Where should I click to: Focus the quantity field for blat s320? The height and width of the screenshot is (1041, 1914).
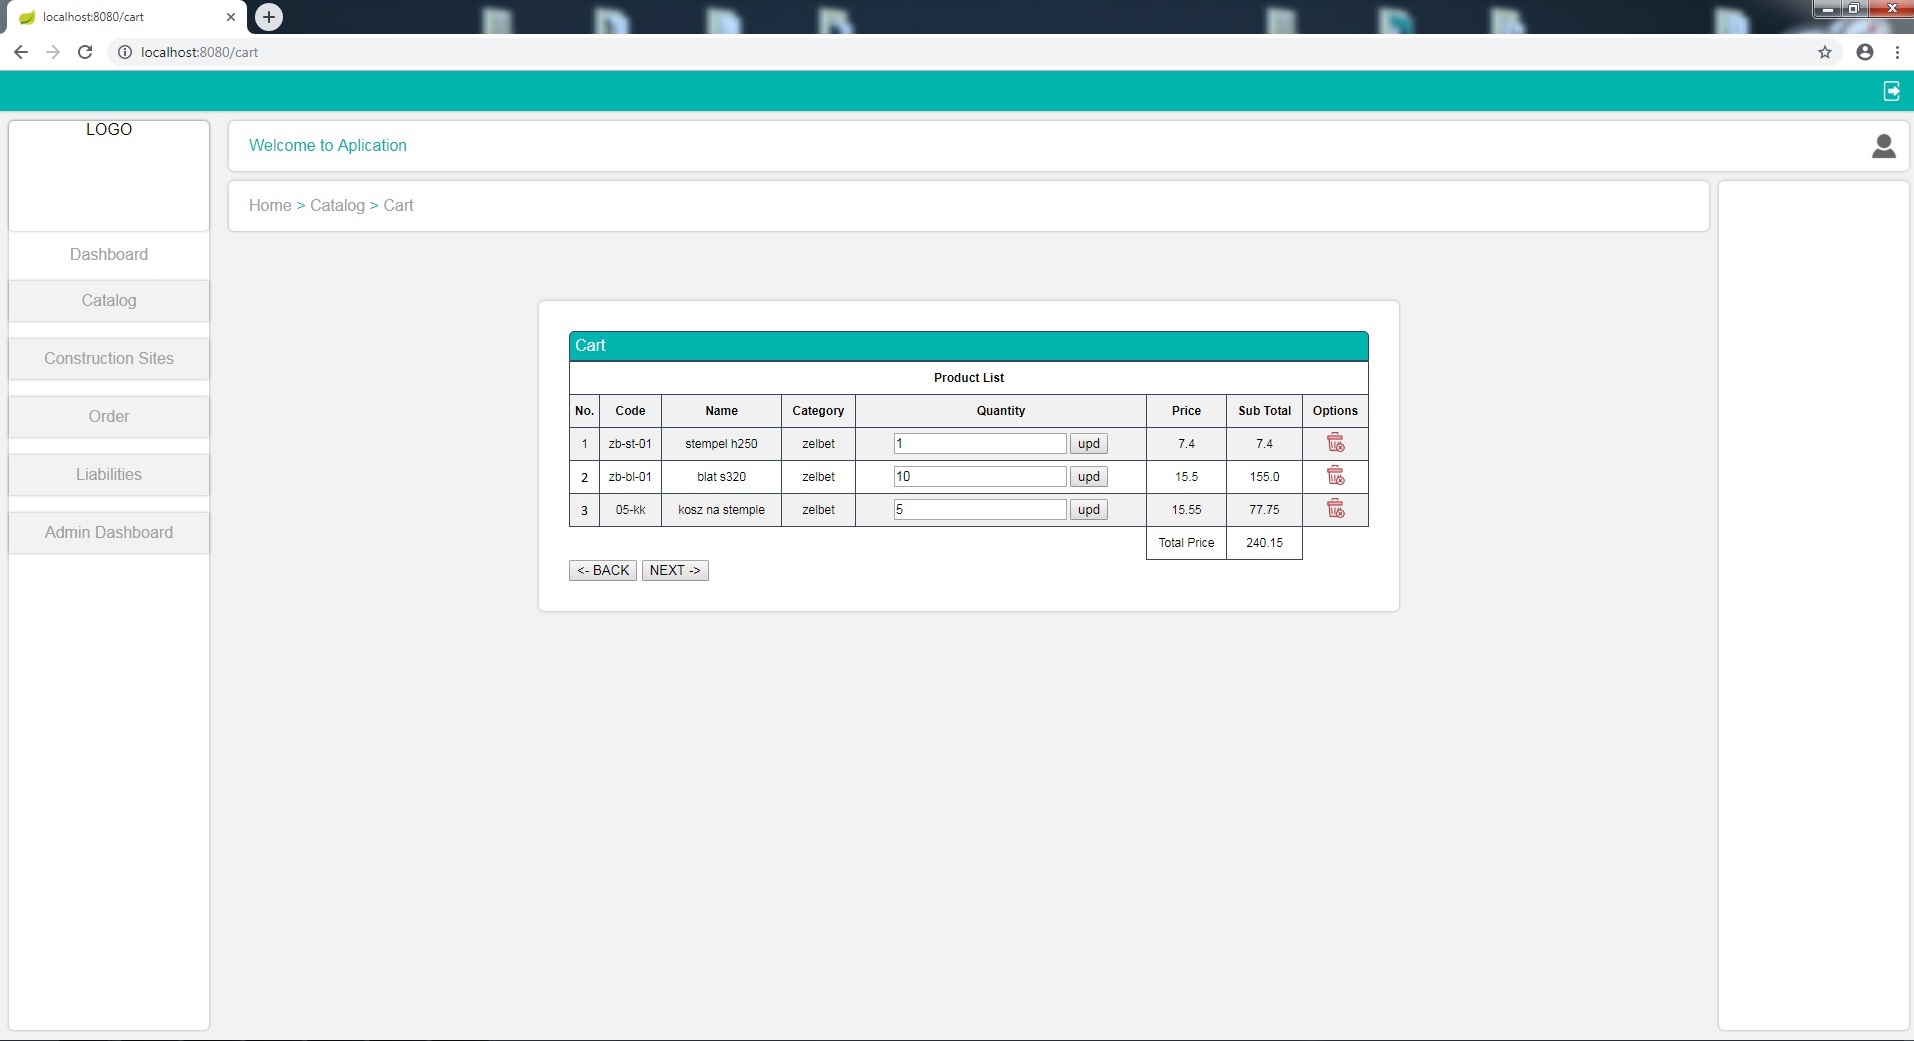tap(980, 476)
